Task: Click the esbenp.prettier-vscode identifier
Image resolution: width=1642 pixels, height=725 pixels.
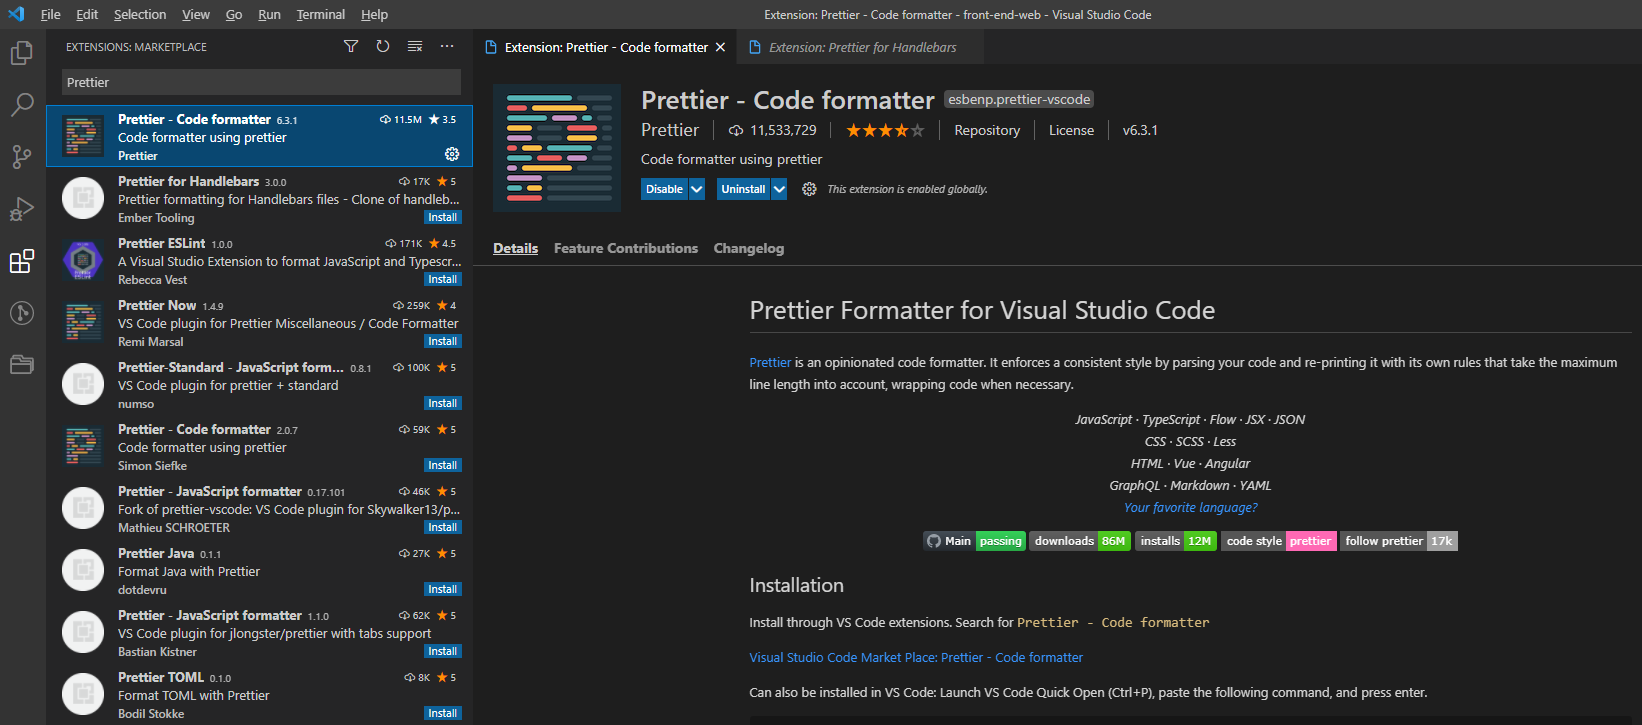Action: point(1019,99)
